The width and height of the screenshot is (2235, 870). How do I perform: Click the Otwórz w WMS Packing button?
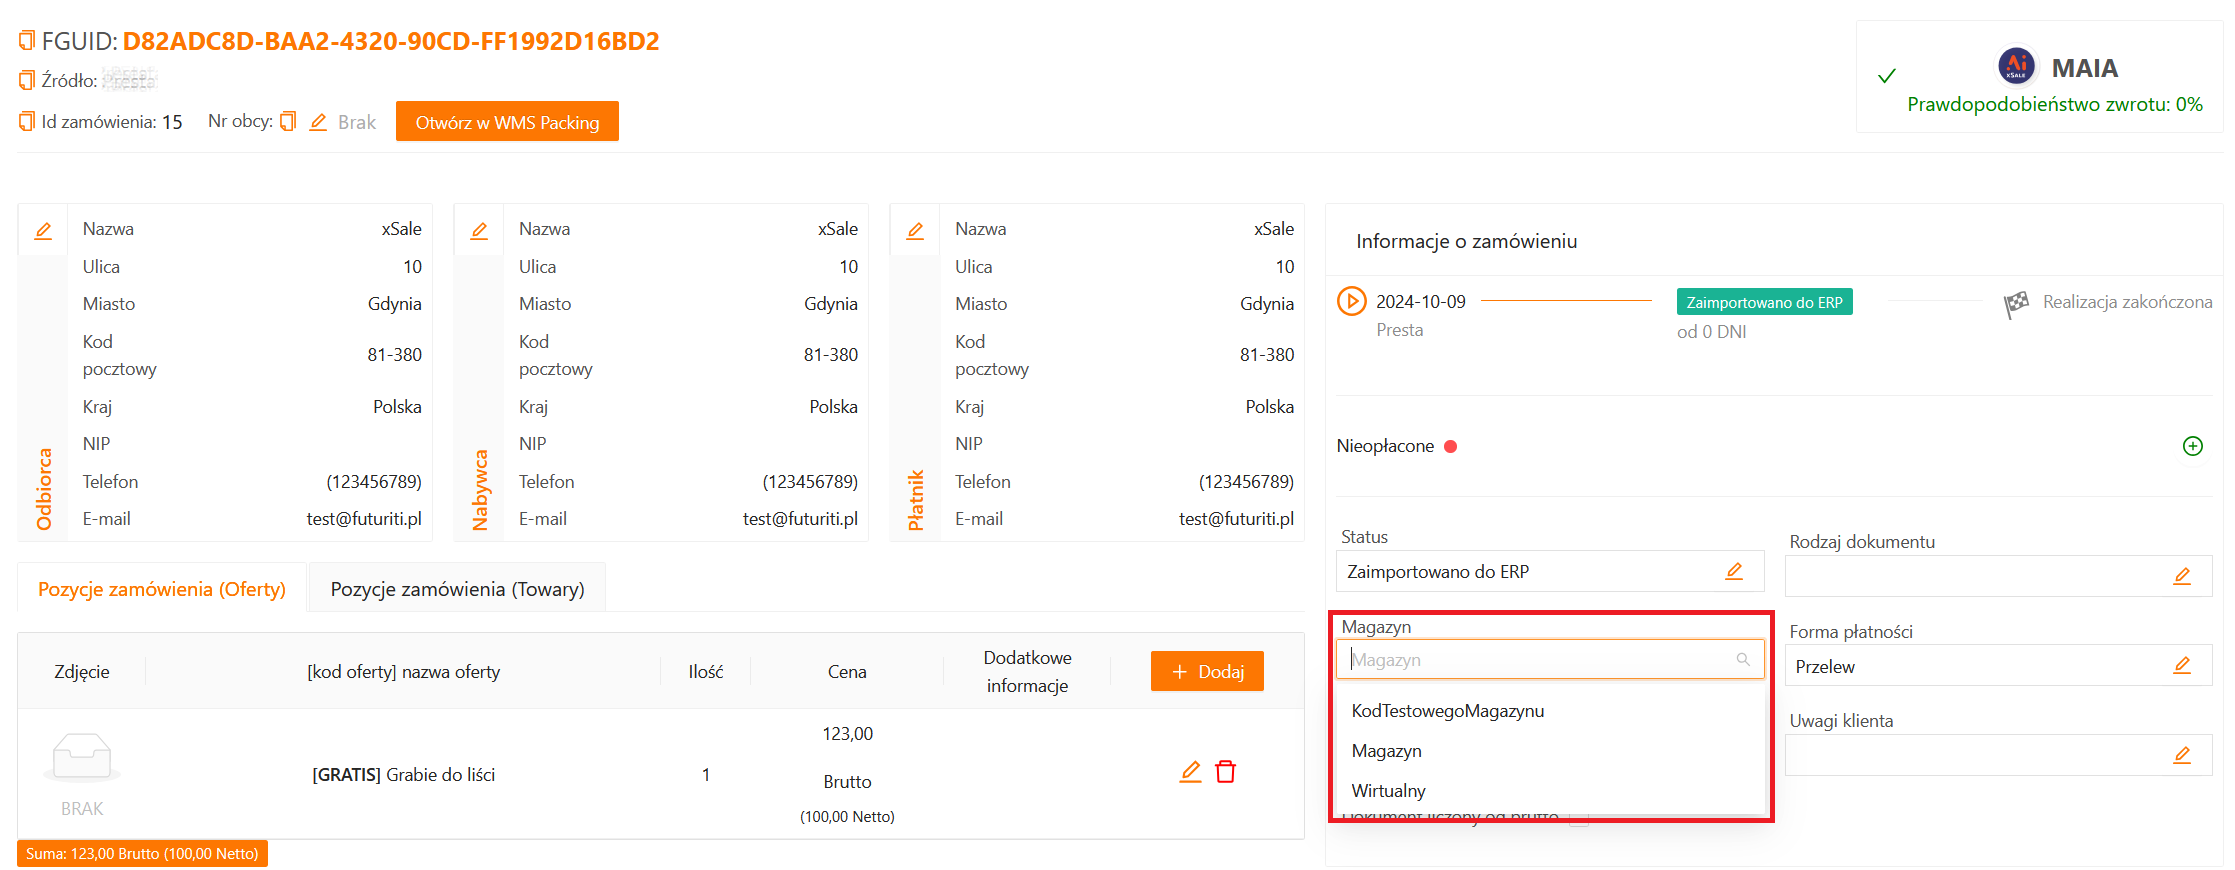507,122
